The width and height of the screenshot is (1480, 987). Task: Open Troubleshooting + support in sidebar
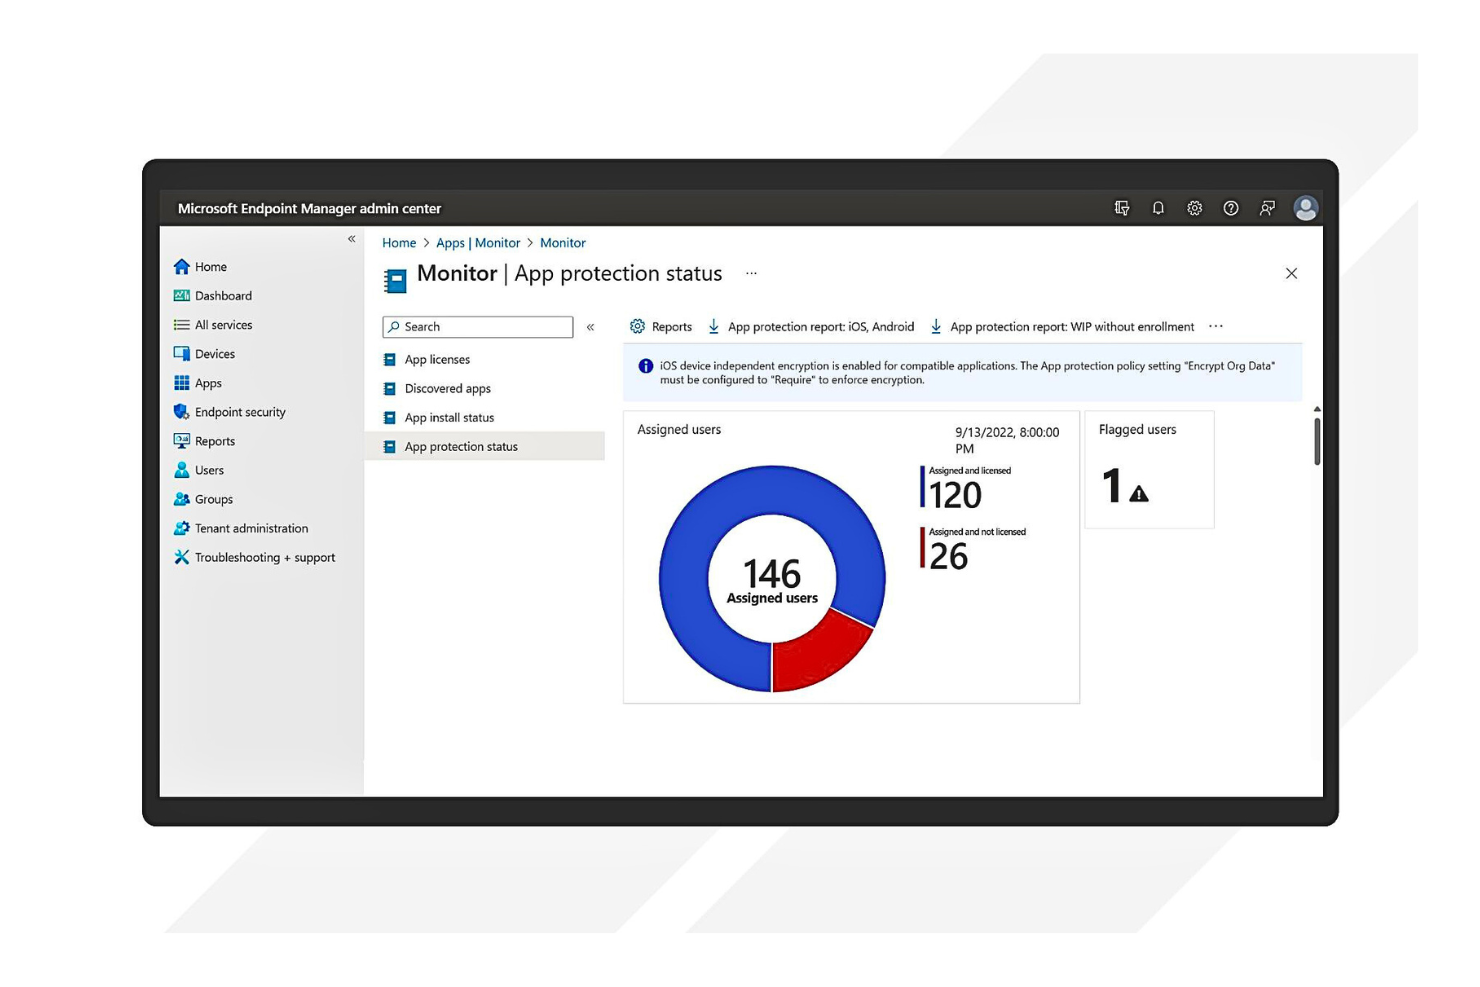click(x=265, y=557)
